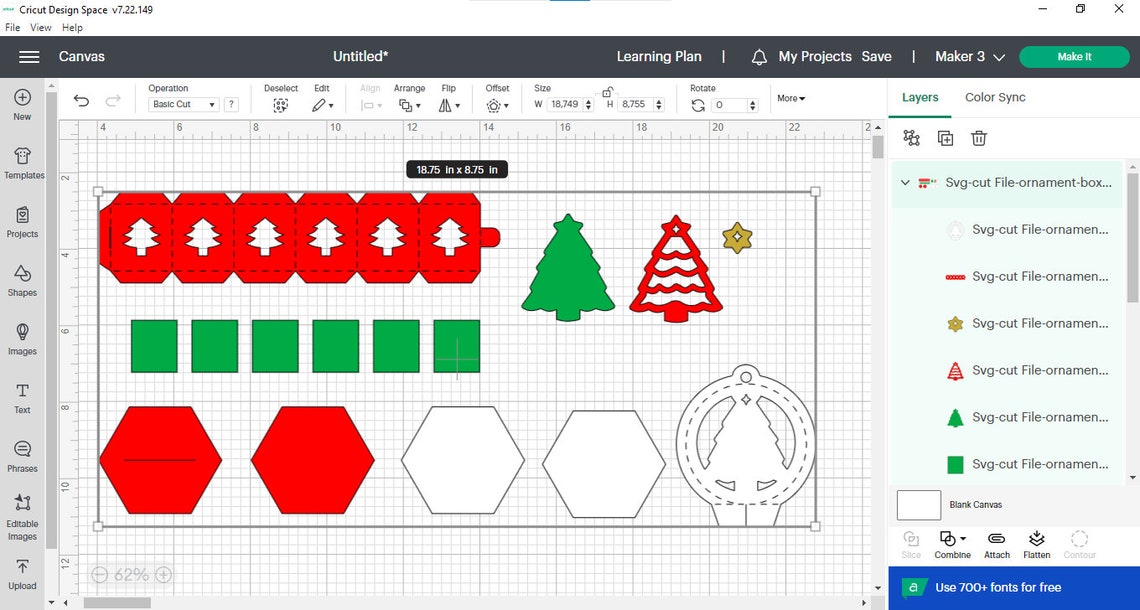Click the Deselect icon
1140x610 pixels.
tap(281, 105)
